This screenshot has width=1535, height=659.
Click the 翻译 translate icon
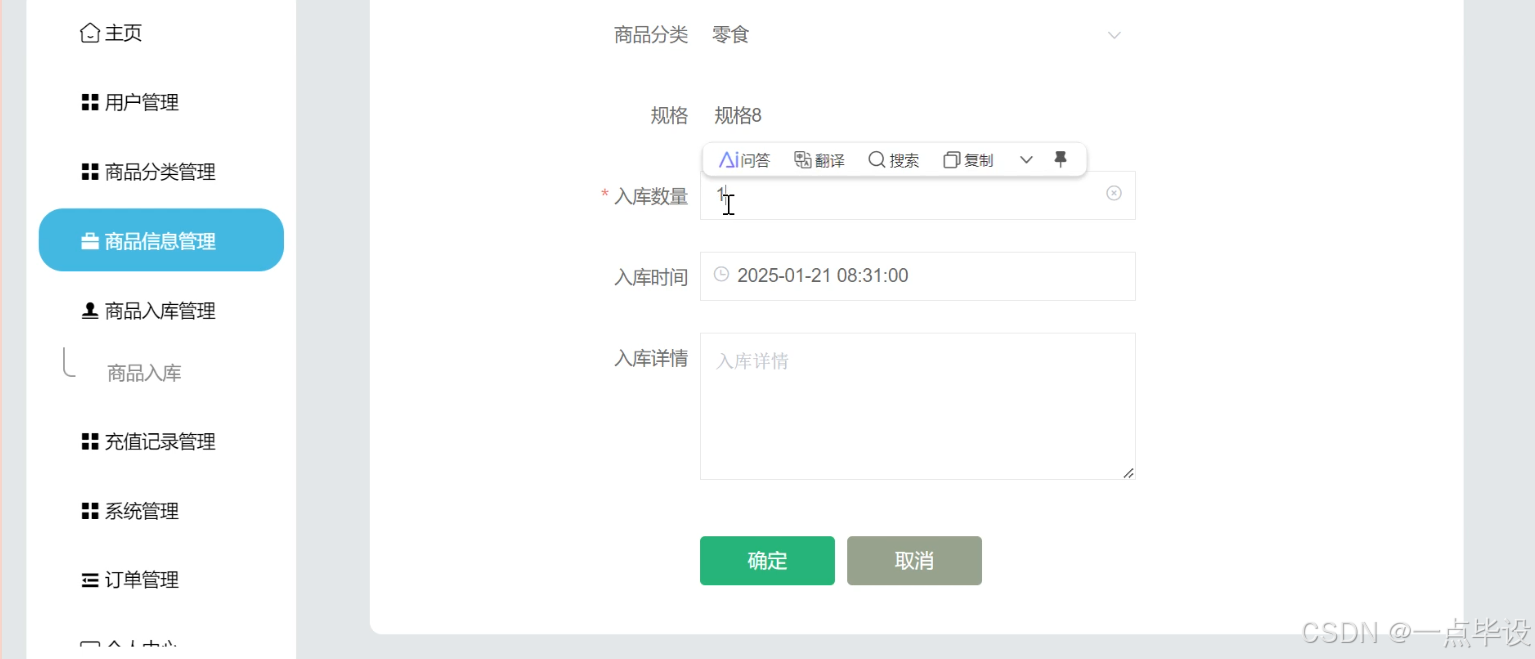[x=803, y=159]
